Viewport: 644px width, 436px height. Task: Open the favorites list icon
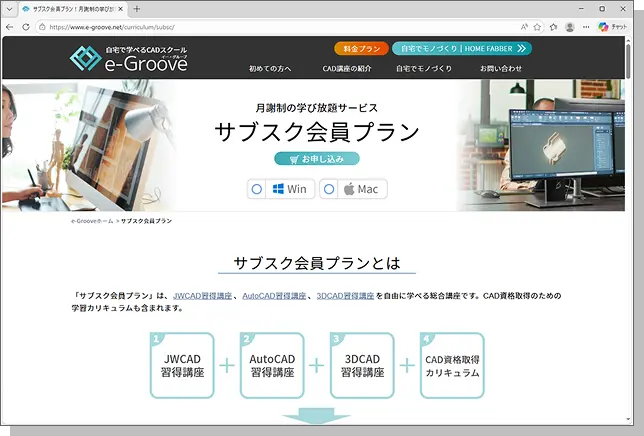click(x=554, y=27)
